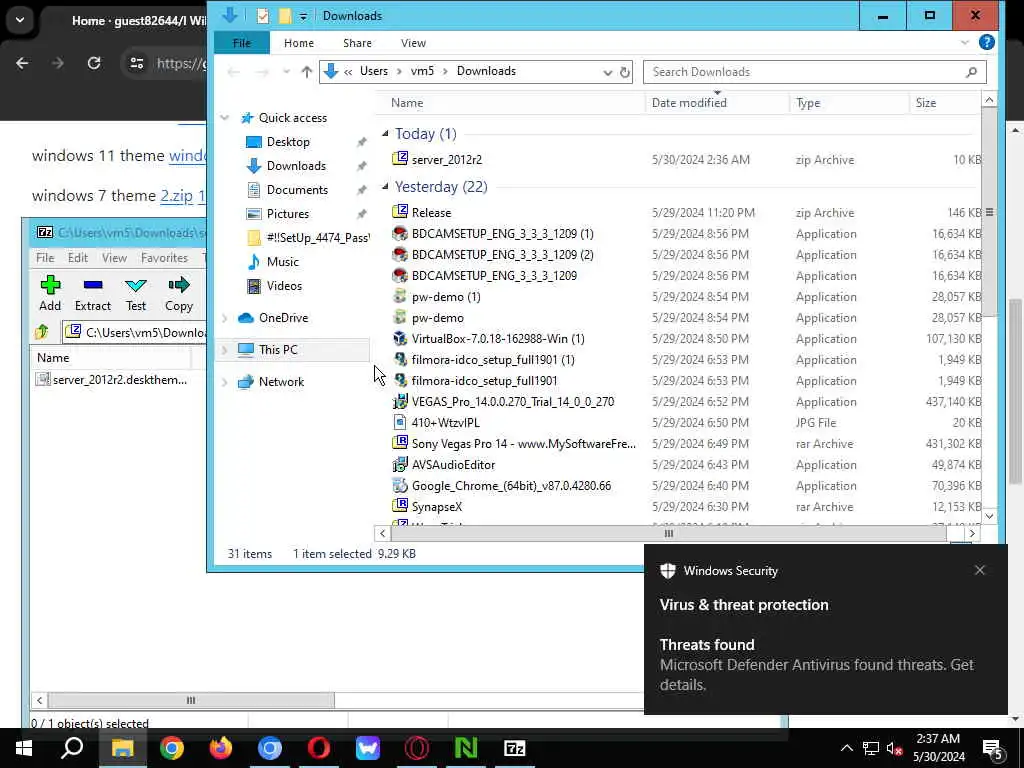Select Downloads in Quick access
The height and width of the screenshot is (768, 1024).
[x=296, y=166]
